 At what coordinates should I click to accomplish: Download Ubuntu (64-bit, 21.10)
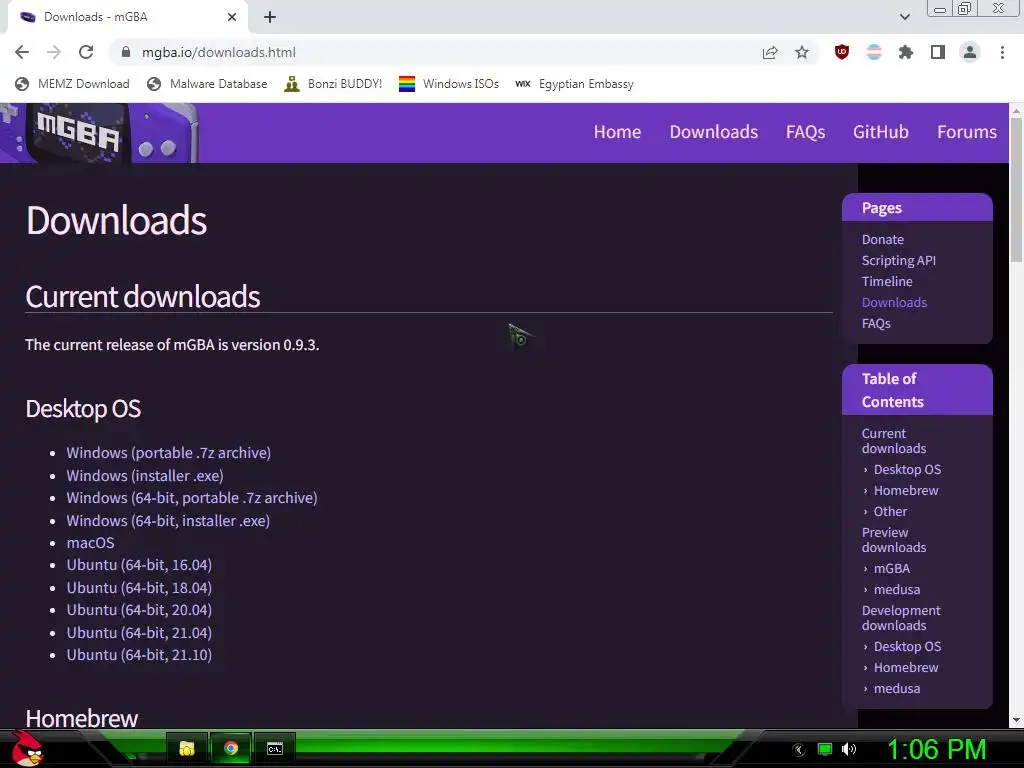coord(139,655)
